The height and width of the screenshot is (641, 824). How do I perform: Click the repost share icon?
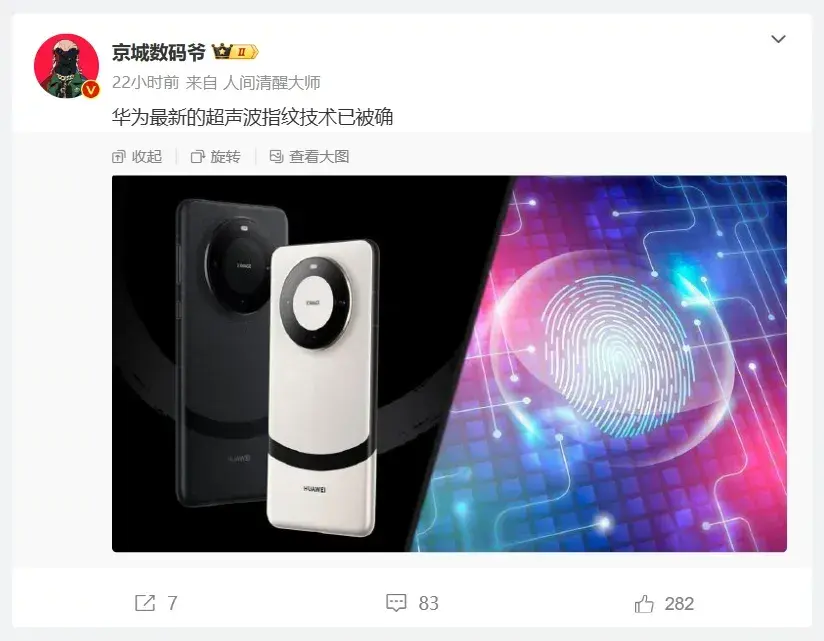click(145, 603)
